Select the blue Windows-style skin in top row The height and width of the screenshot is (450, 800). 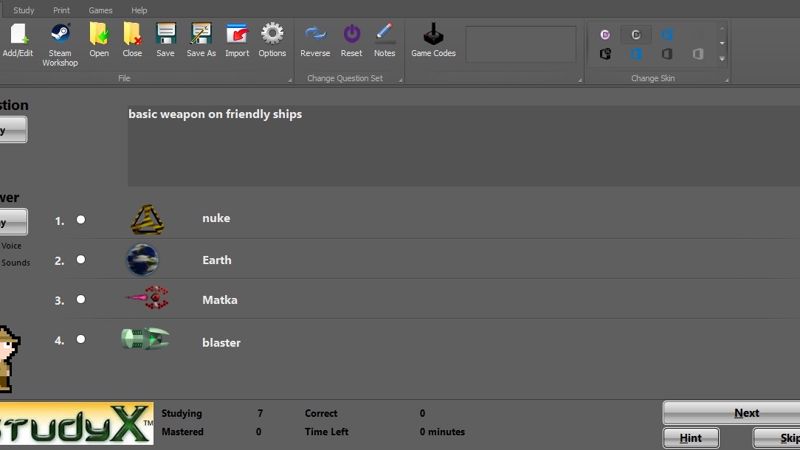(x=667, y=35)
